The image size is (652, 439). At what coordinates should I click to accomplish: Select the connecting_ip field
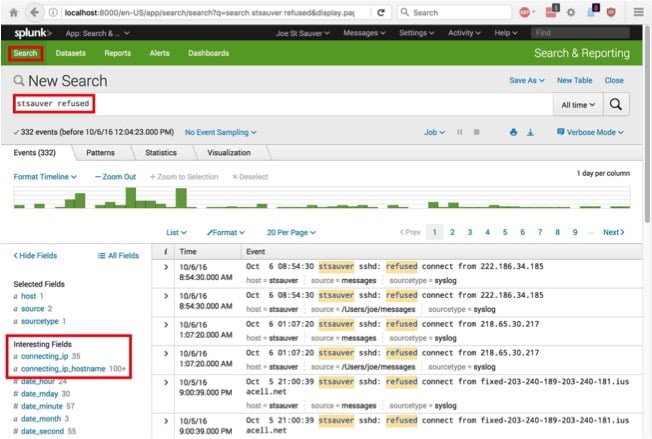44,356
